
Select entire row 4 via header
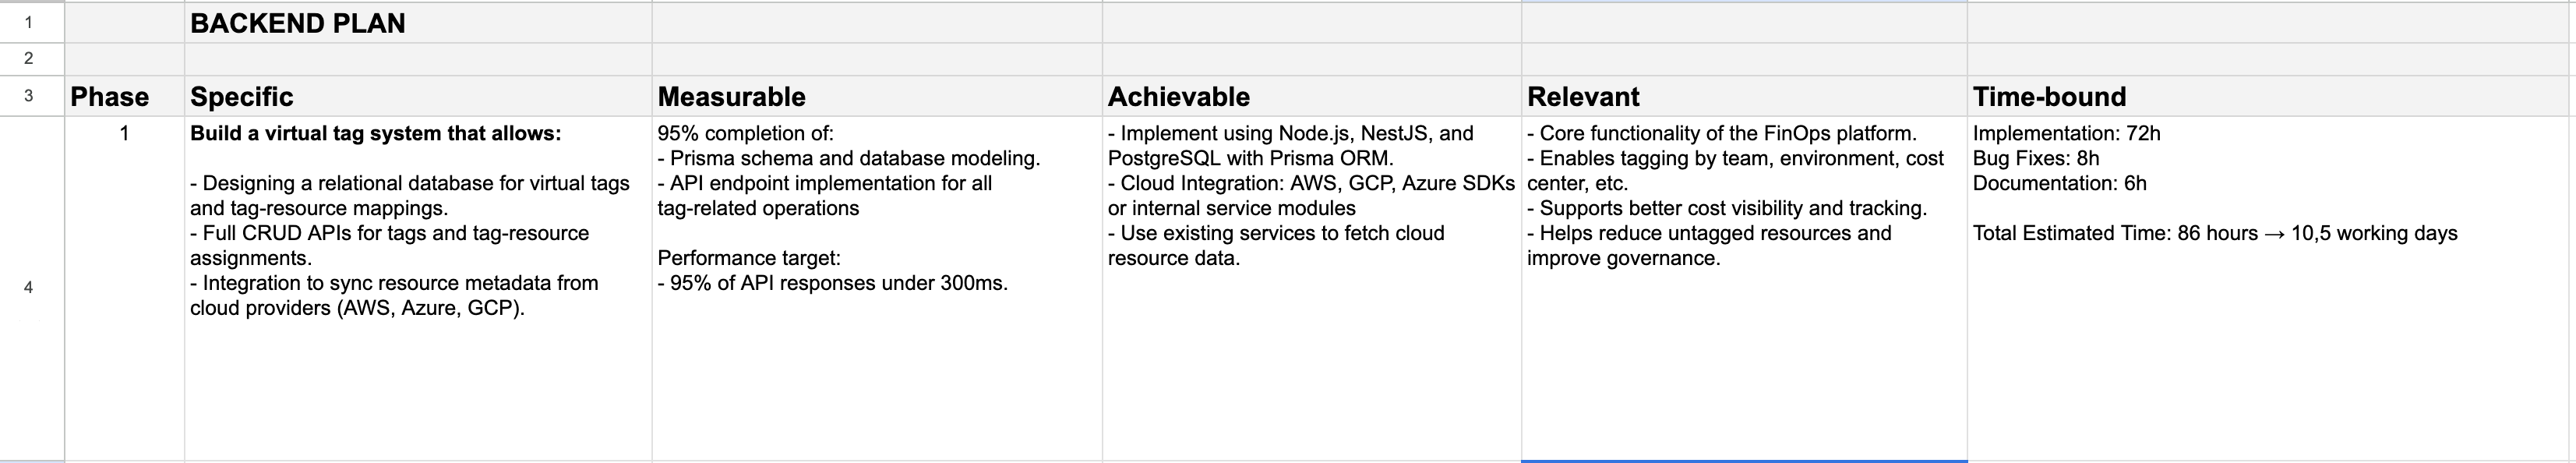click(28, 288)
